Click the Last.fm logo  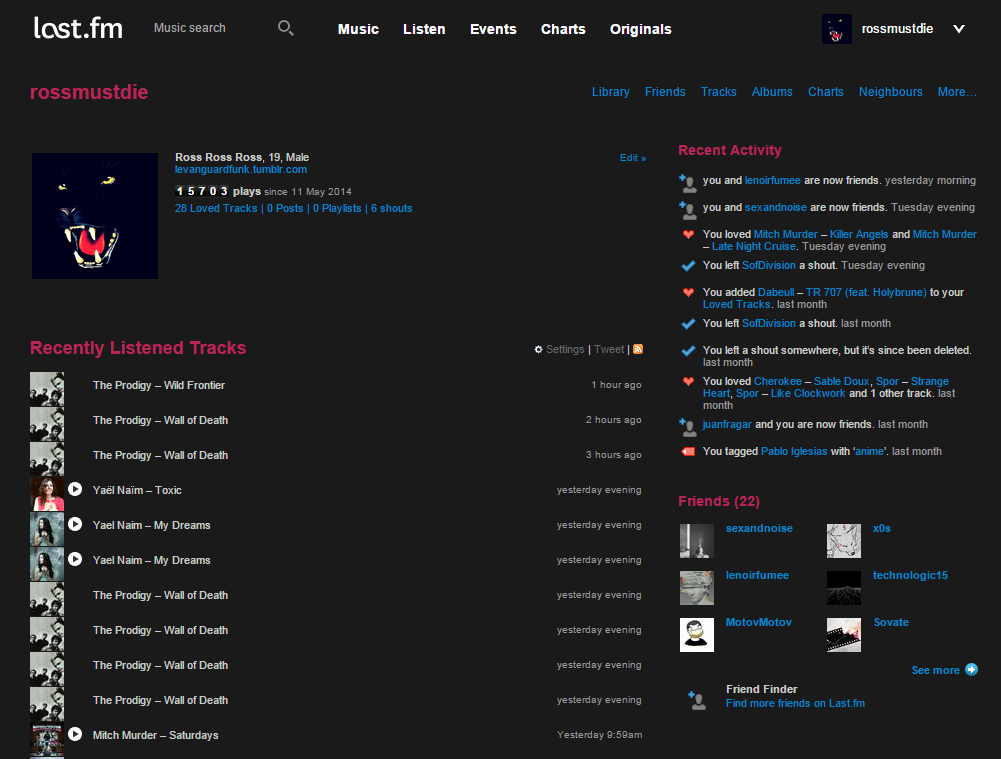click(77, 28)
